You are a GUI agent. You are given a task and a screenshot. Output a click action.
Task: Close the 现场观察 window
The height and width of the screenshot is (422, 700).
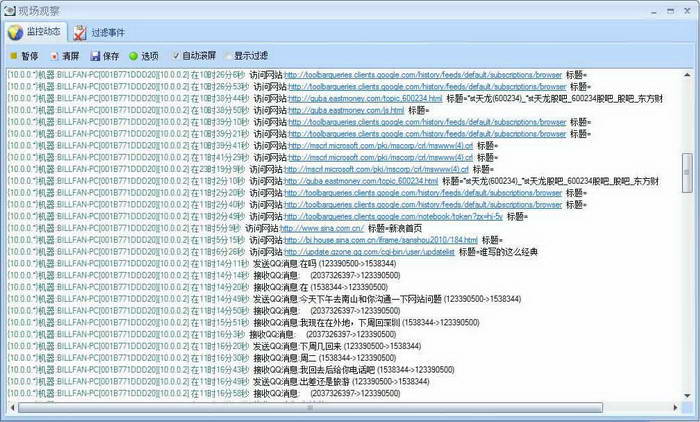pyautogui.click(x=688, y=11)
